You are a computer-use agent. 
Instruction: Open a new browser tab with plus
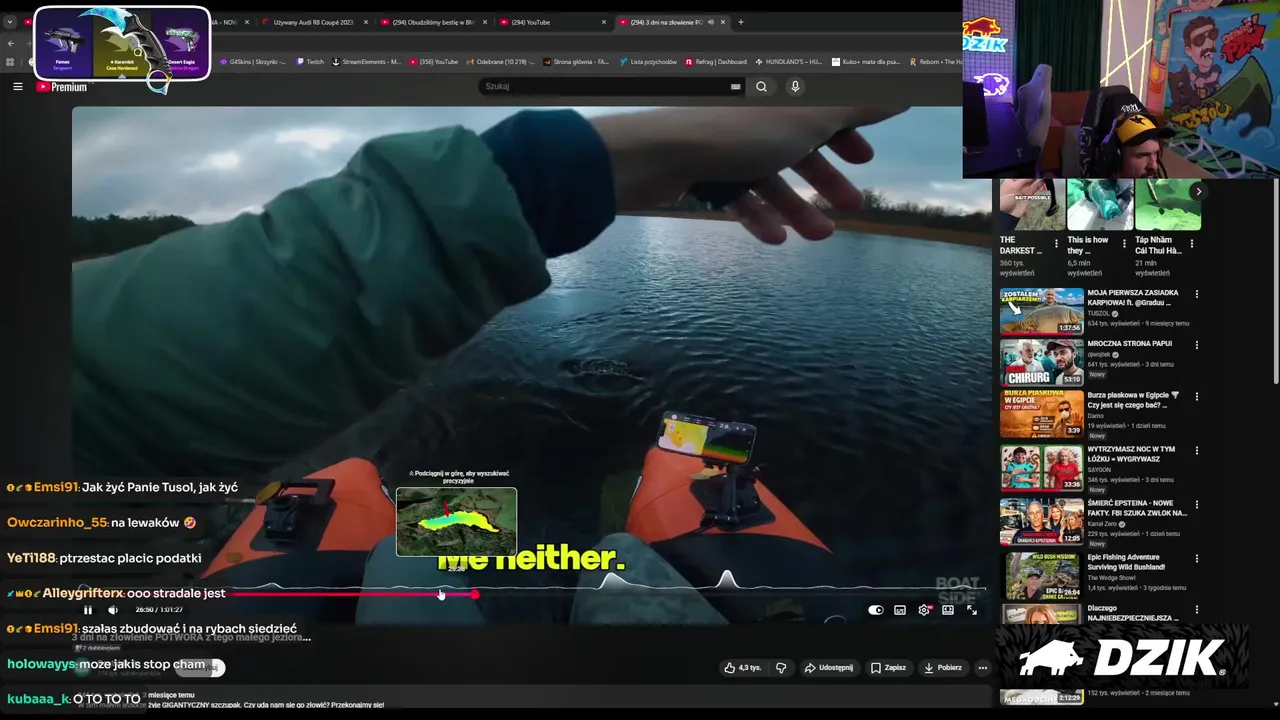741,22
